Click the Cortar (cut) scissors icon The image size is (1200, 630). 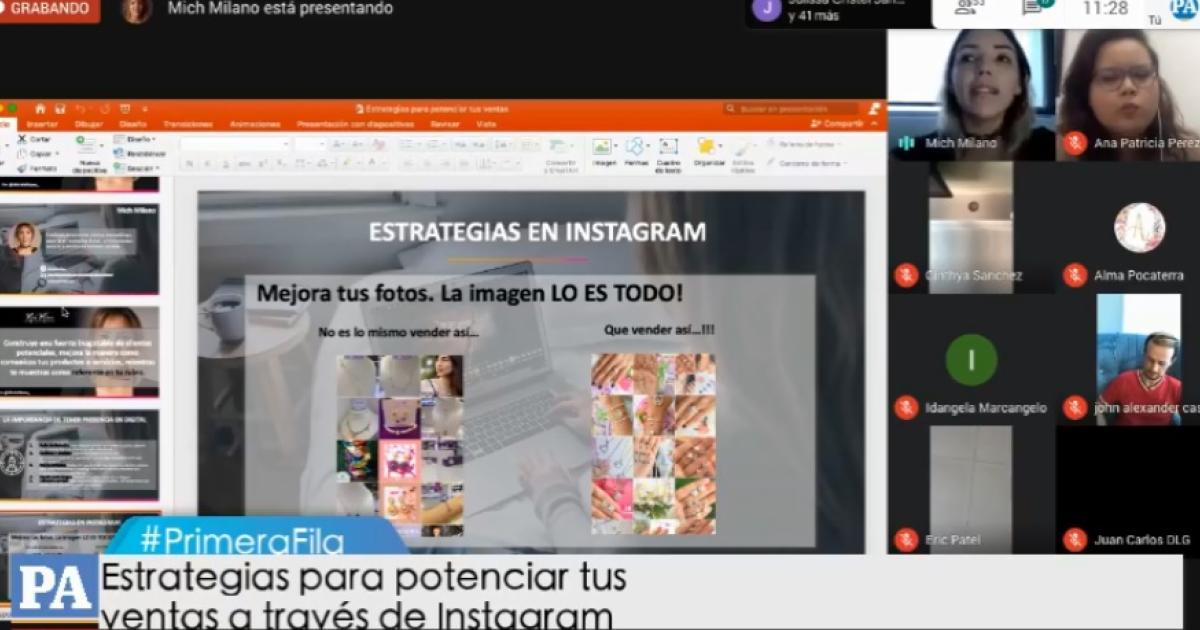pos(21,139)
